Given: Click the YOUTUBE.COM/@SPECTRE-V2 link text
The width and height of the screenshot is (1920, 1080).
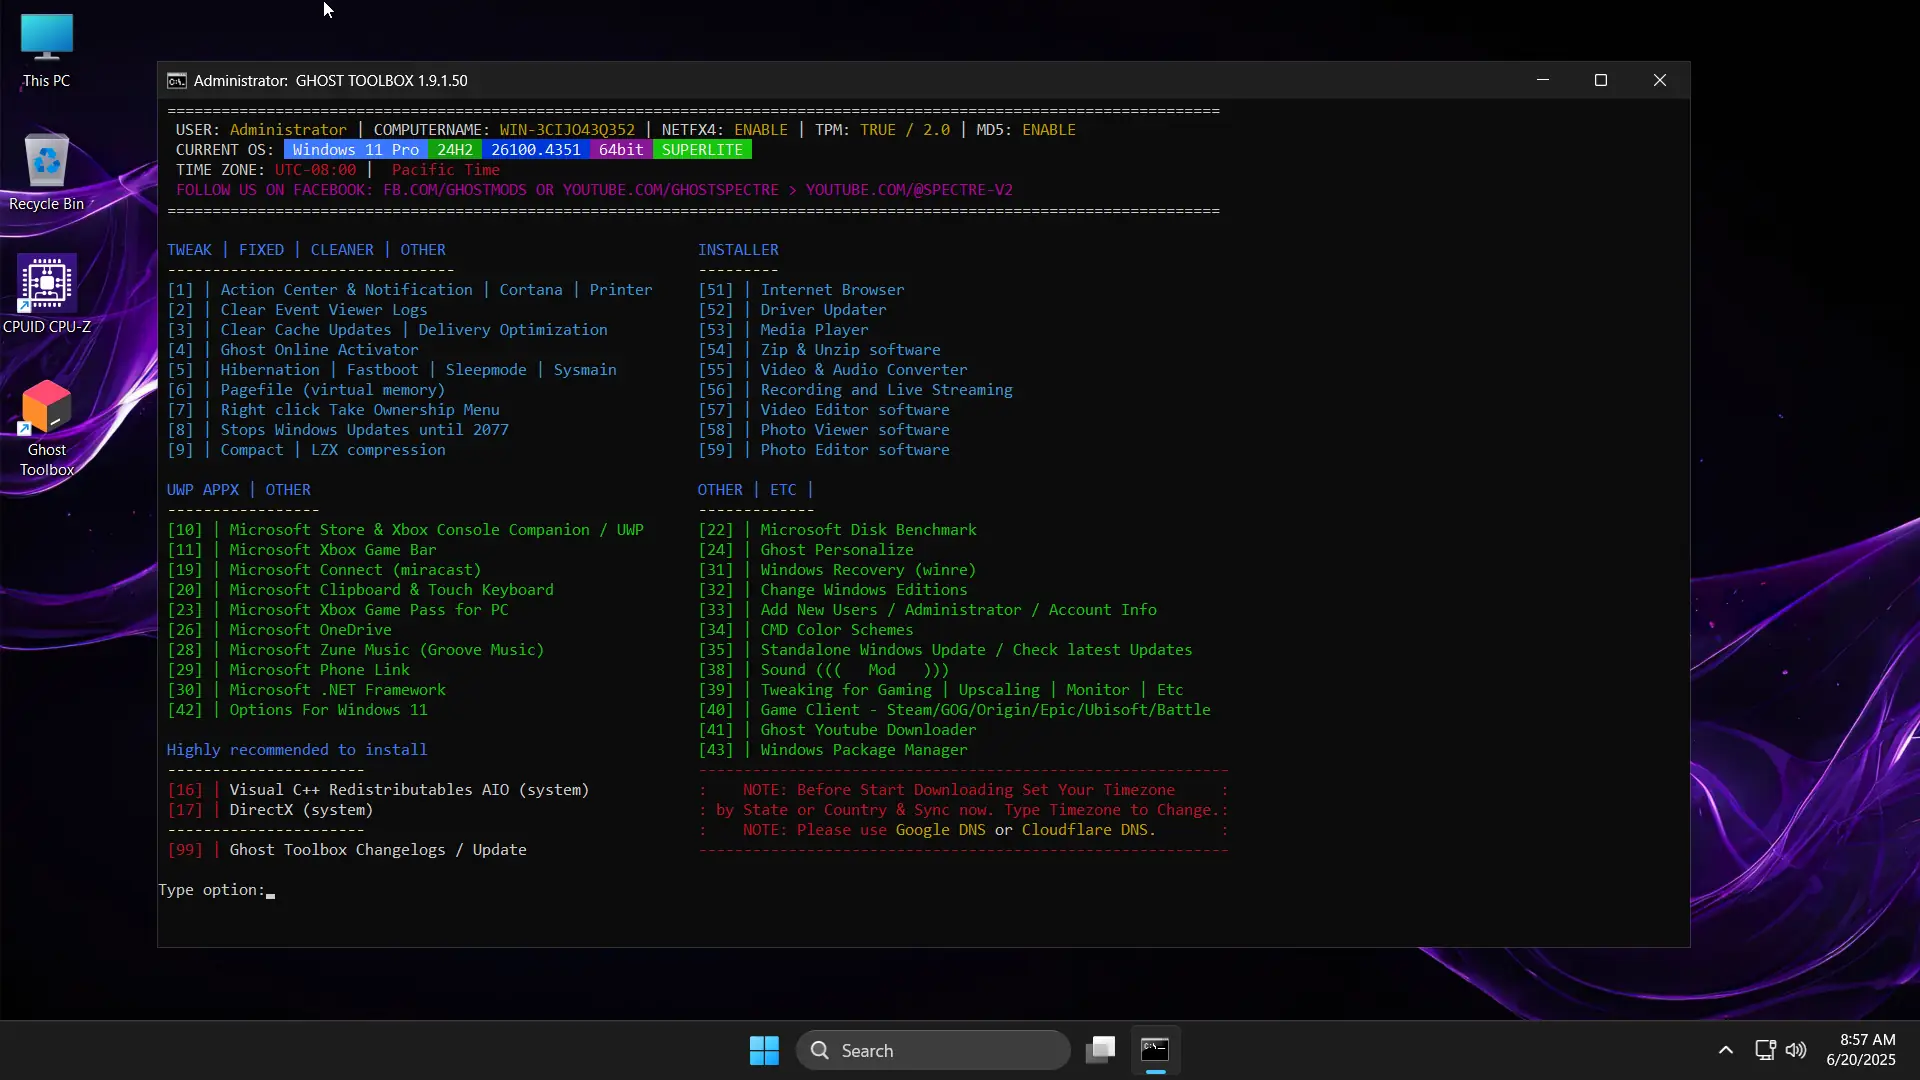Looking at the screenshot, I should tap(909, 190).
